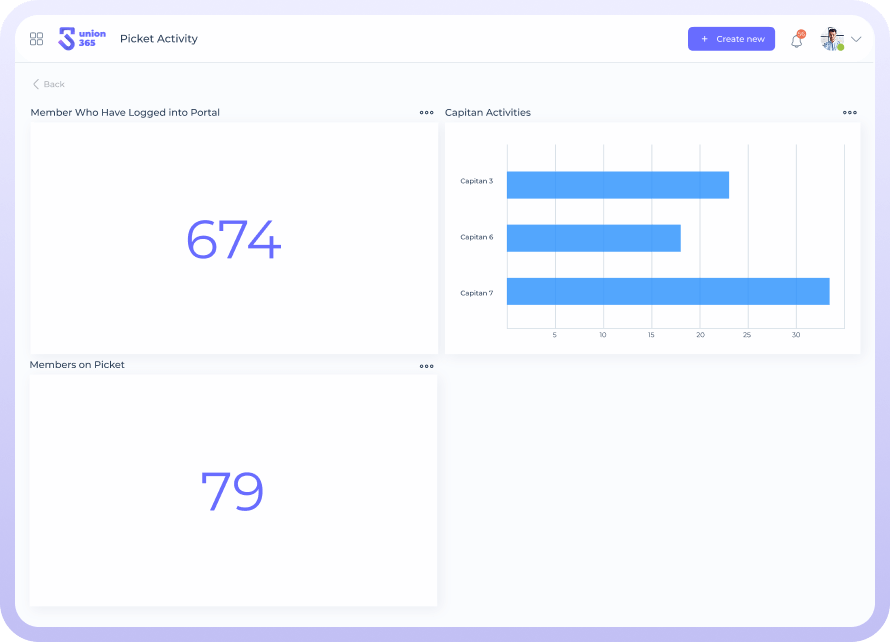Click the user profile avatar
The image size is (890, 642).
(831, 39)
